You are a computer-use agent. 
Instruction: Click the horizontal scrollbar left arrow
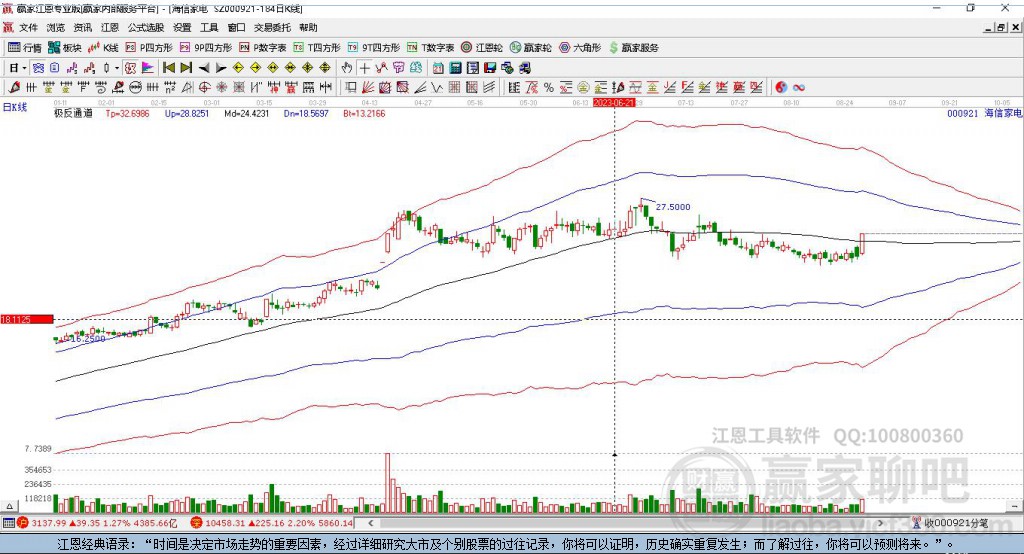(x=371, y=523)
